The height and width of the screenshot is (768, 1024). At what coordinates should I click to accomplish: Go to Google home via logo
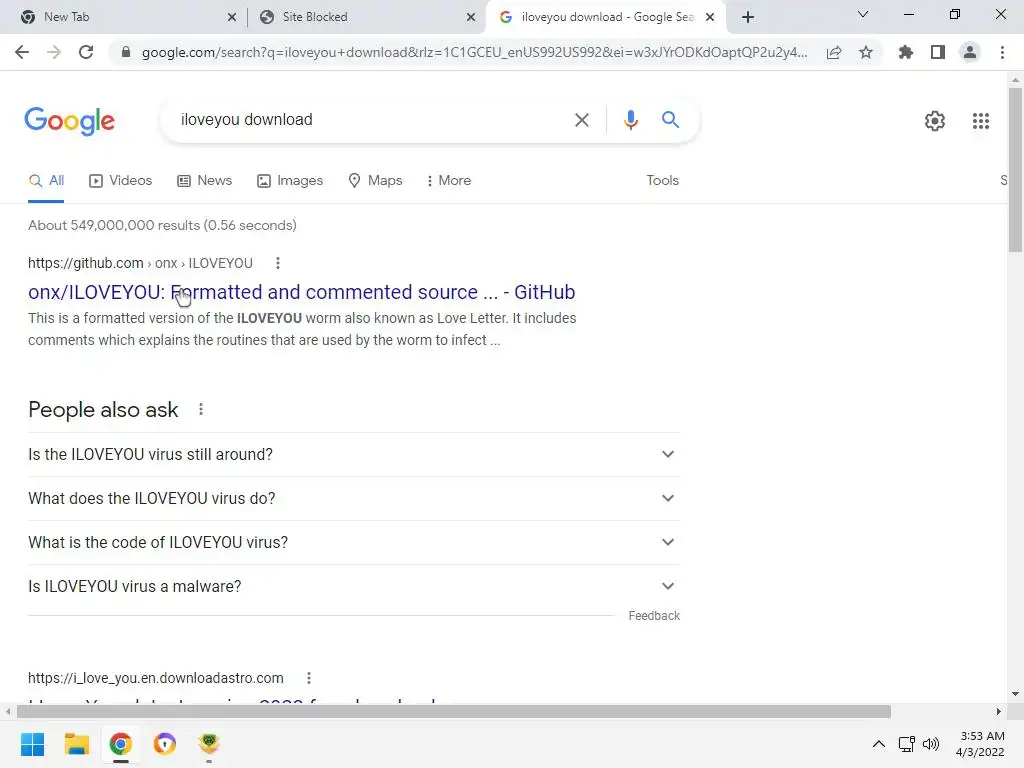pos(69,121)
